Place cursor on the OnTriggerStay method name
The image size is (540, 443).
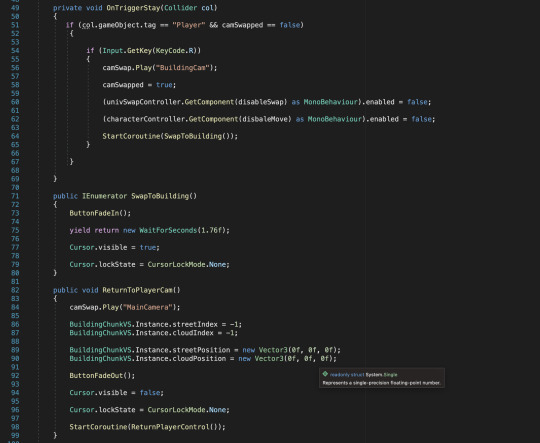click(x=133, y=8)
